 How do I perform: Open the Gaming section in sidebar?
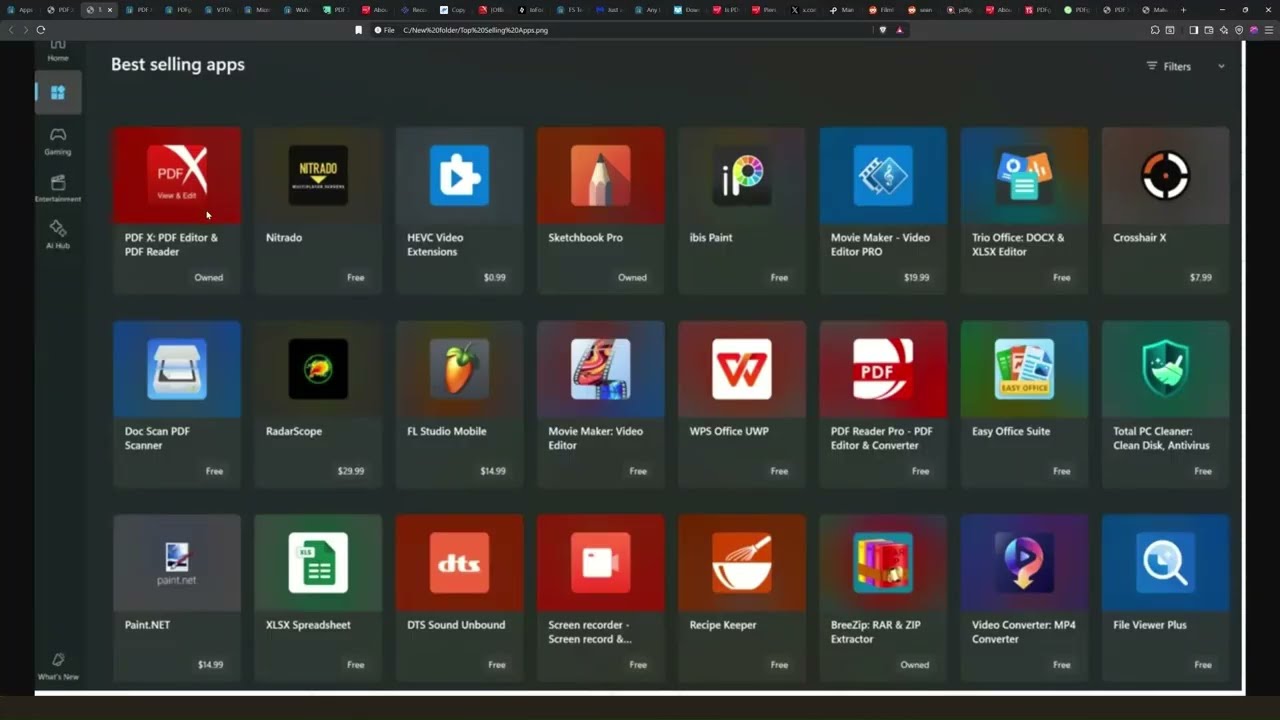point(58,141)
